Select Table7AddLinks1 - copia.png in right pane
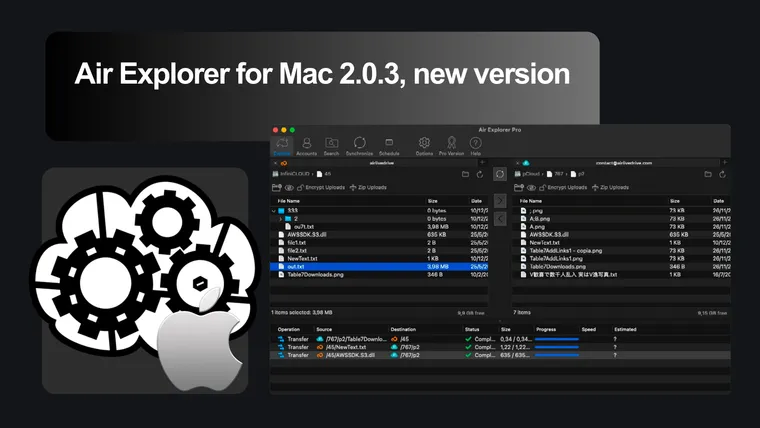The image size is (760, 428). [621, 251]
